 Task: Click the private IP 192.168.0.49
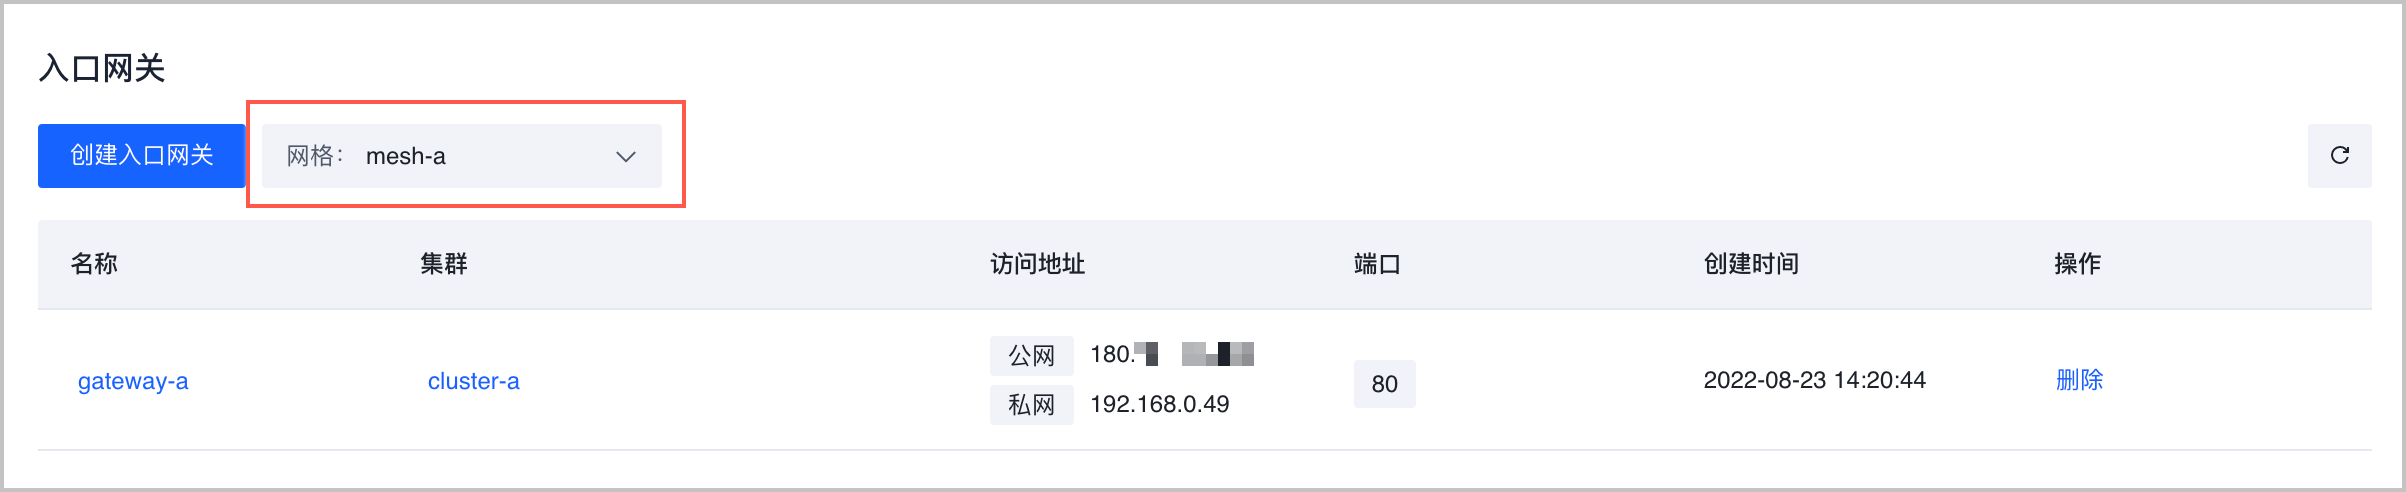click(1159, 404)
